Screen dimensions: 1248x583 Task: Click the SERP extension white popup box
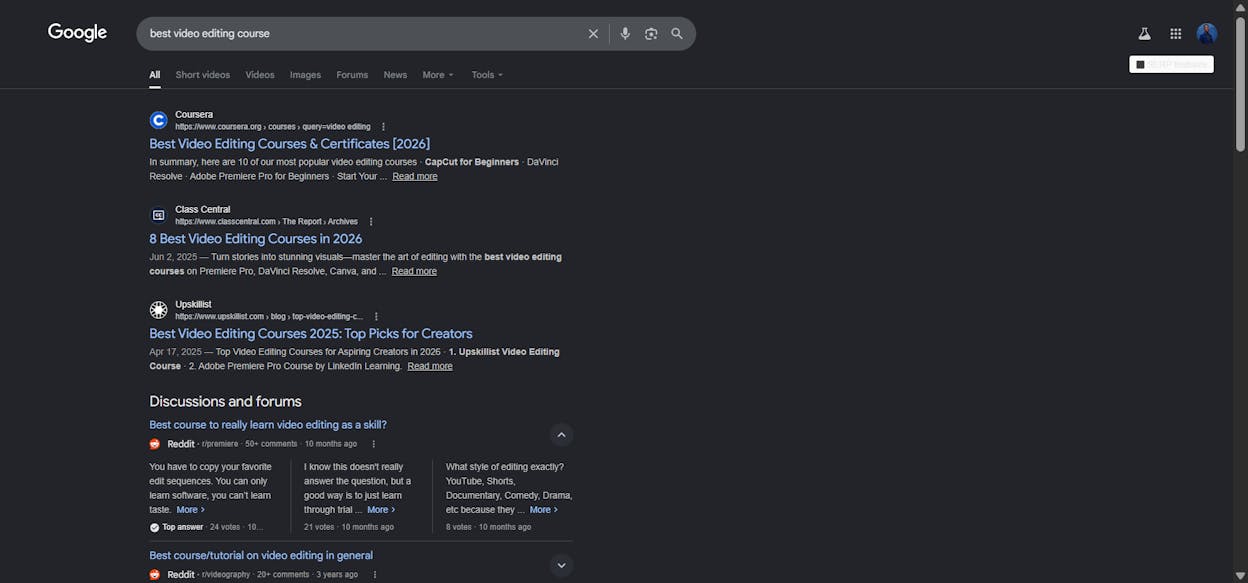1171,64
